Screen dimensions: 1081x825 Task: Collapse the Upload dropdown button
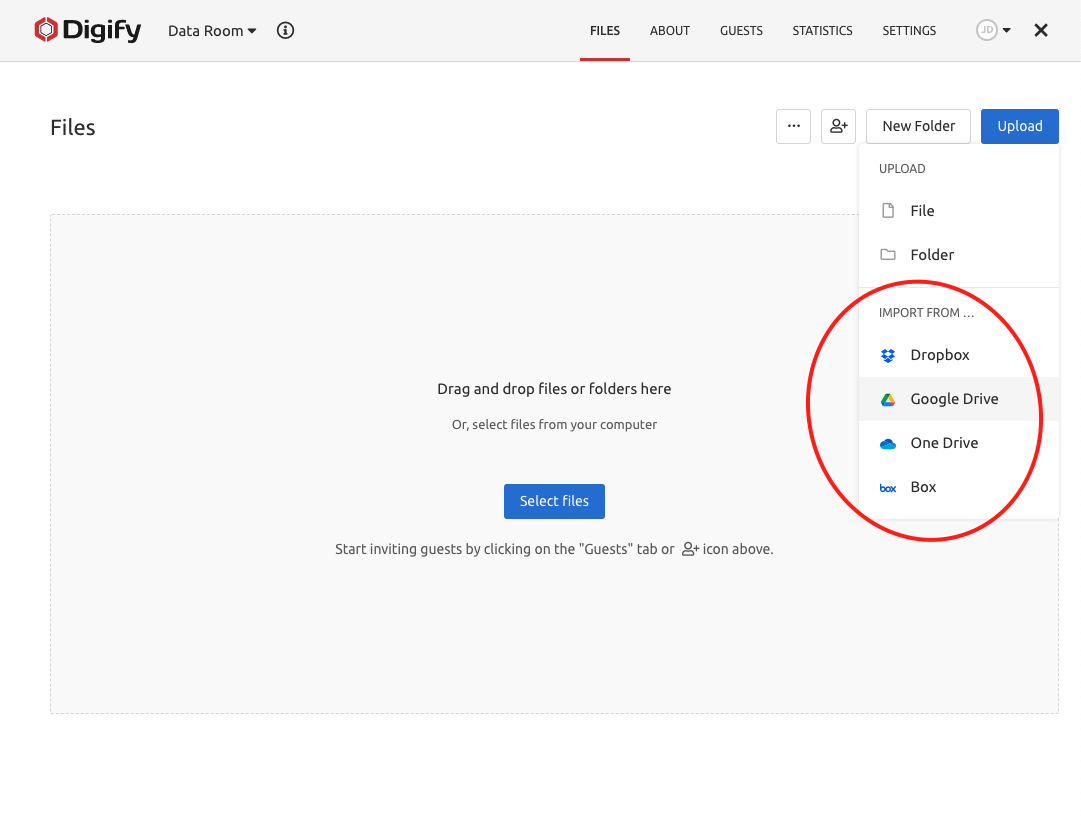click(1019, 126)
